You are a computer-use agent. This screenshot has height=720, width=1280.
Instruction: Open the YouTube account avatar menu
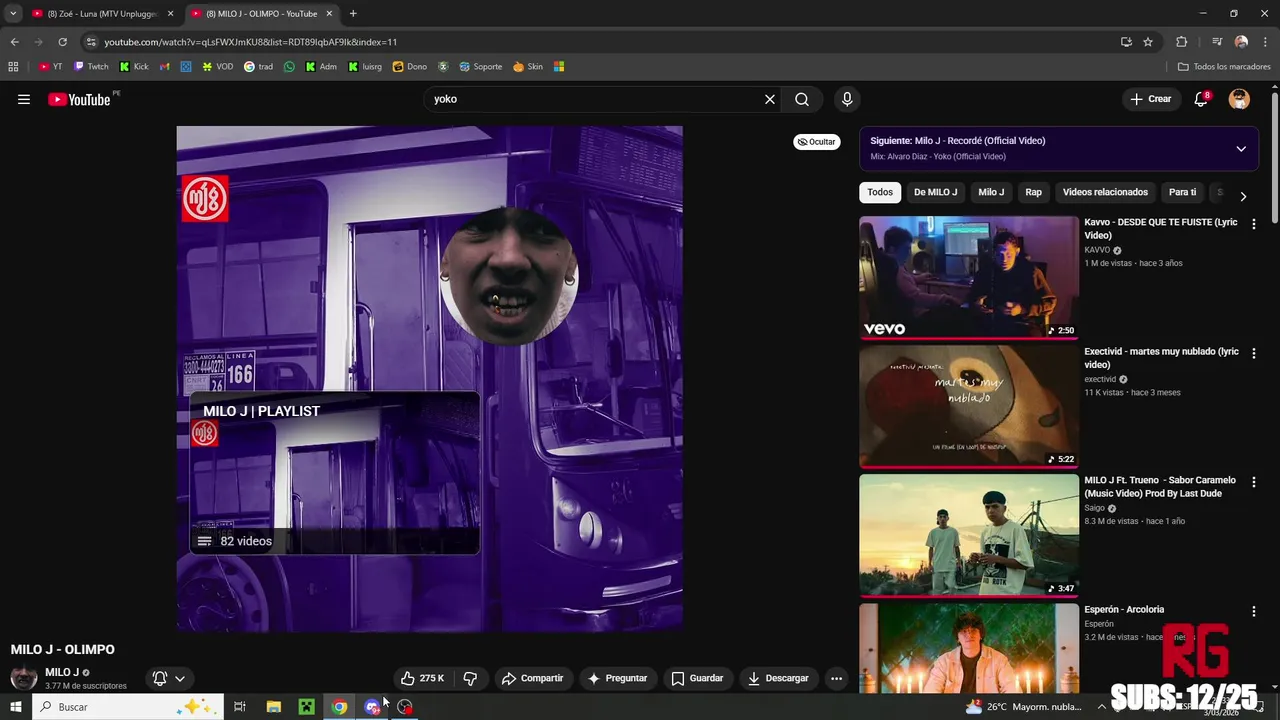[1239, 99]
